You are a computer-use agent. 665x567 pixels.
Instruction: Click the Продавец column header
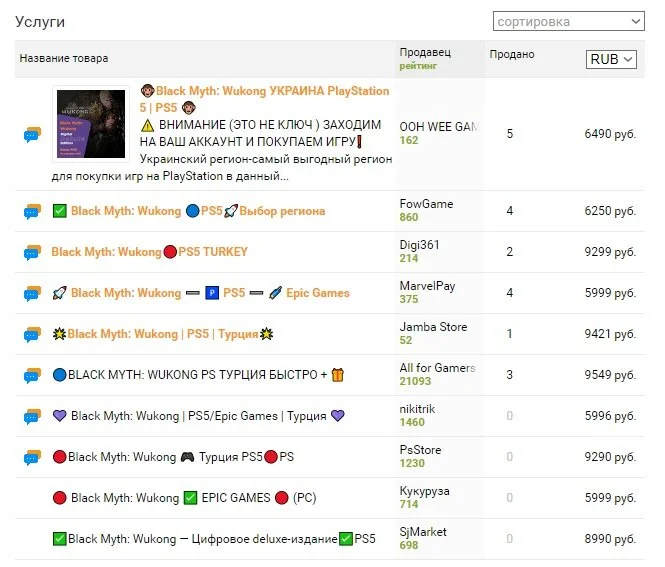click(x=425, y=53)
